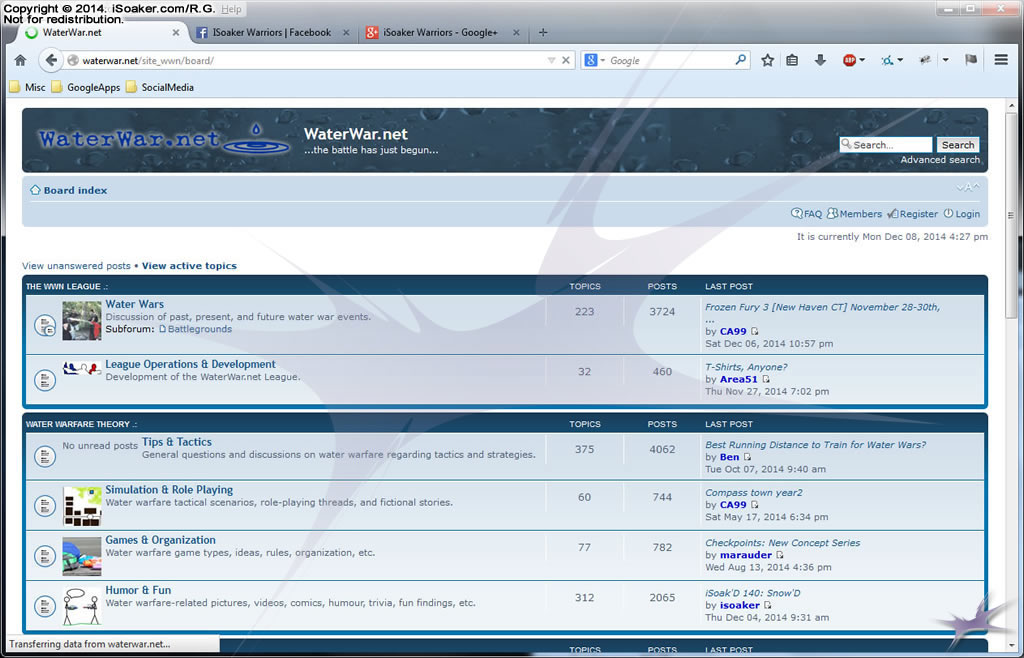The height and width of the screenshot is (658, 1024).
Task: Click the URL address field
Action: [x=312, y=60]
